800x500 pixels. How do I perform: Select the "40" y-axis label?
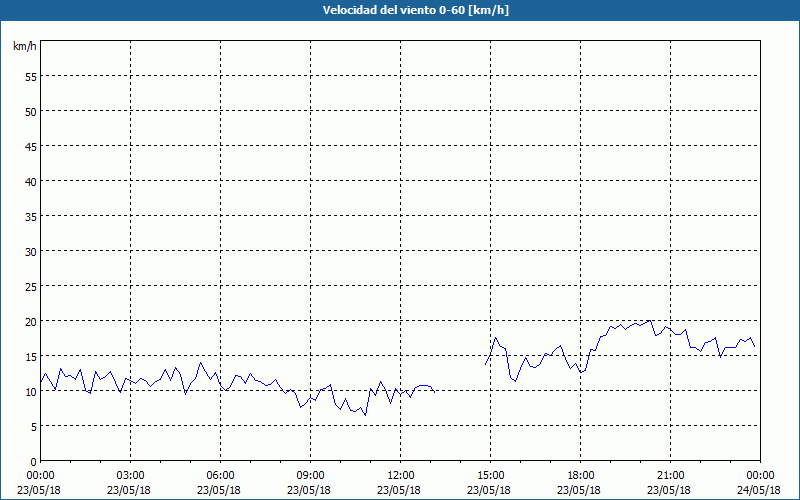(30, 181)
